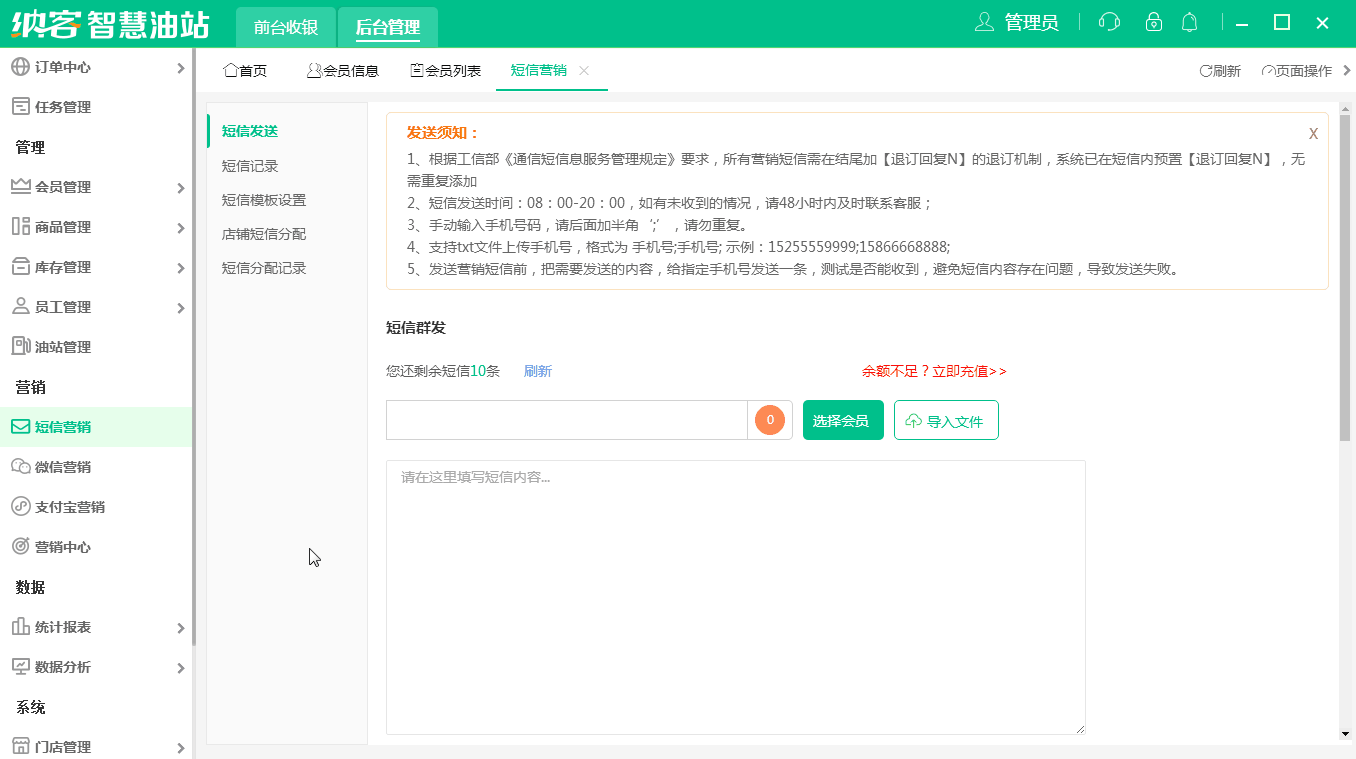Click the headset customer service icon
Screen dimensions: 1356x759
click(x=1109, y=22)
